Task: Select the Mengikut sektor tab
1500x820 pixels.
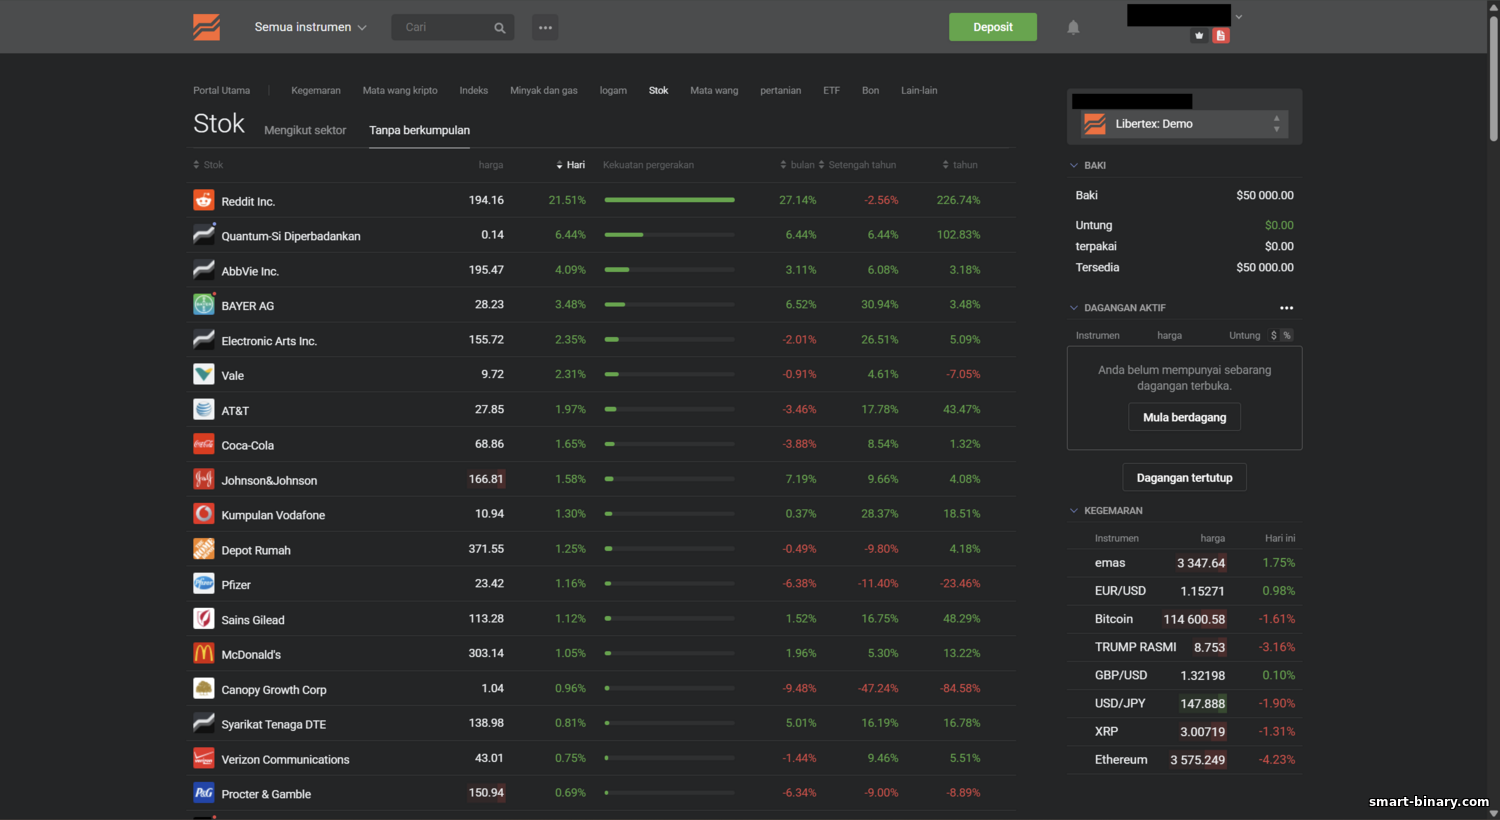Action: point(305,131)
